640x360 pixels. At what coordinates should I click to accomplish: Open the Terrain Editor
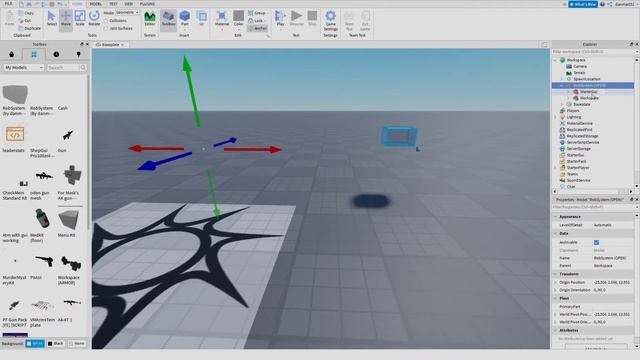pos(150,18)
